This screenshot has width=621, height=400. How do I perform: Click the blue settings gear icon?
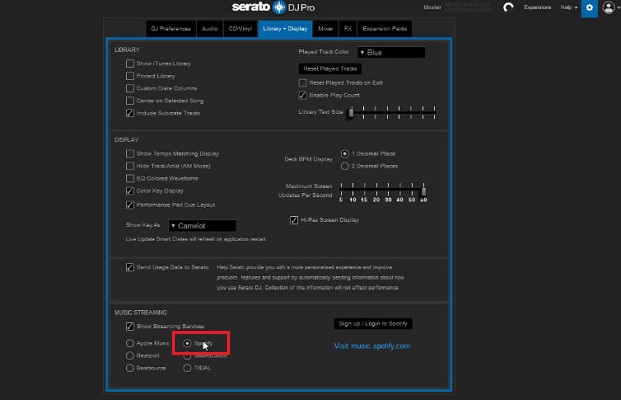coord(589,8)
